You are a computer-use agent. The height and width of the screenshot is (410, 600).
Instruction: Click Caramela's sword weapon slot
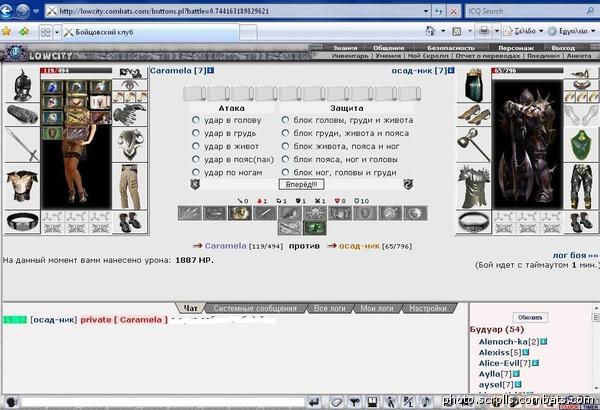click(x=22, y=145)
